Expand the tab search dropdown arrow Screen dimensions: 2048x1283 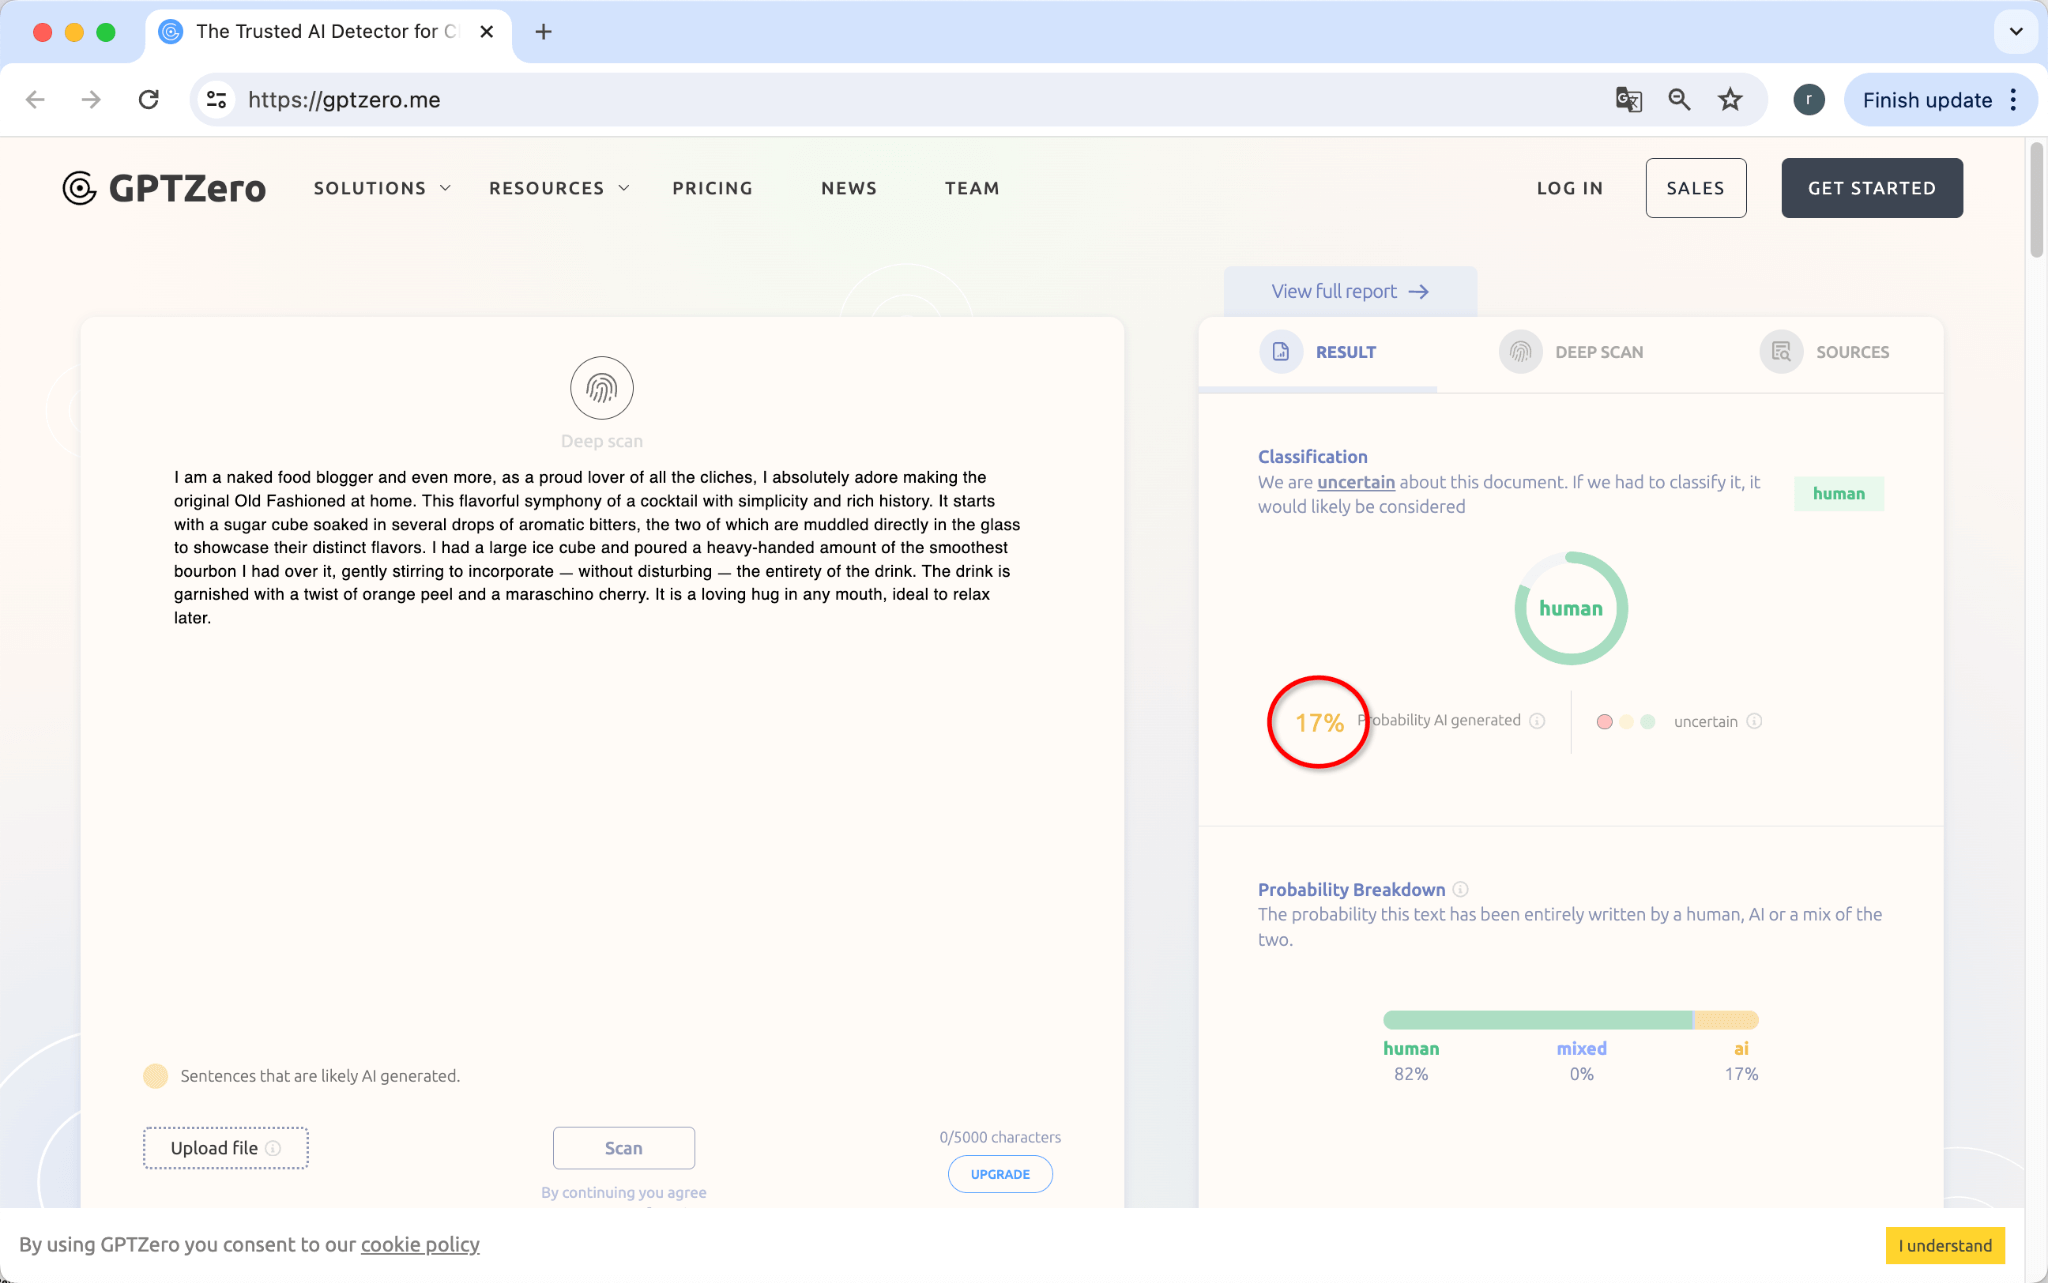point(2016,32)
